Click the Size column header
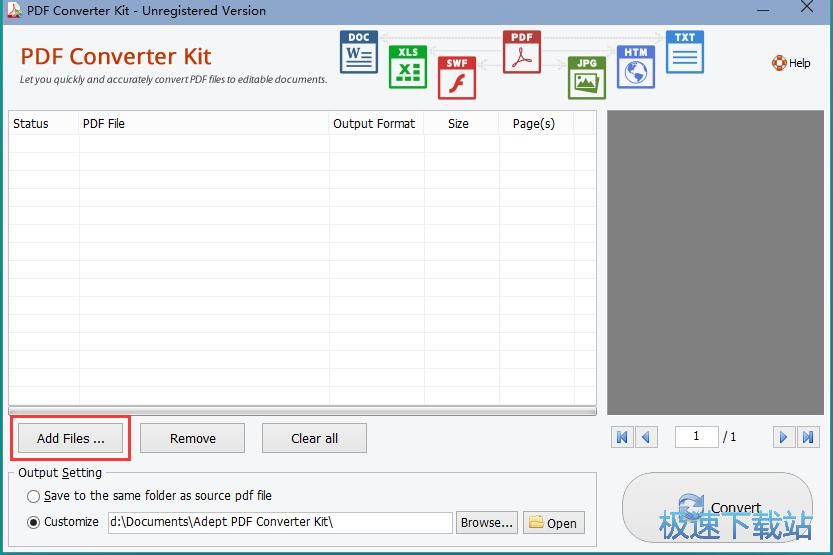This screenshot has width=833, height=555. (462, 124)
